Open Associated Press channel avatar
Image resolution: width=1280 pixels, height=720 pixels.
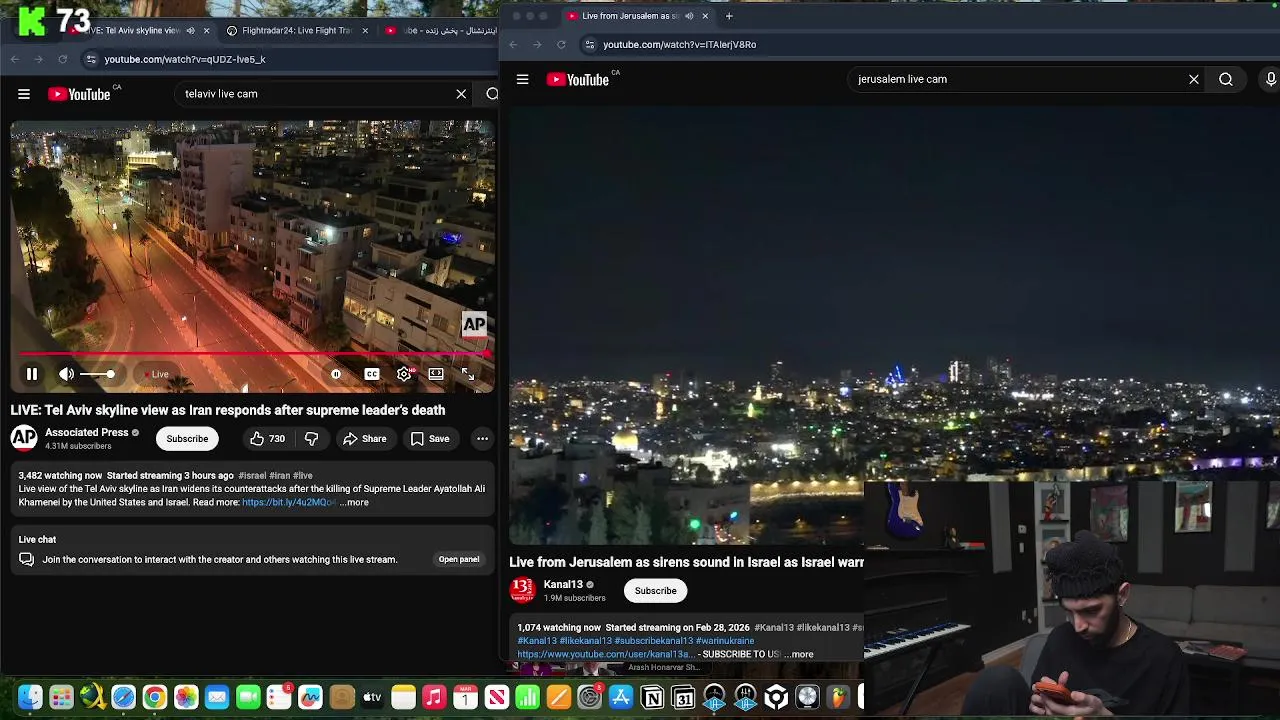[x=24, y=438]
